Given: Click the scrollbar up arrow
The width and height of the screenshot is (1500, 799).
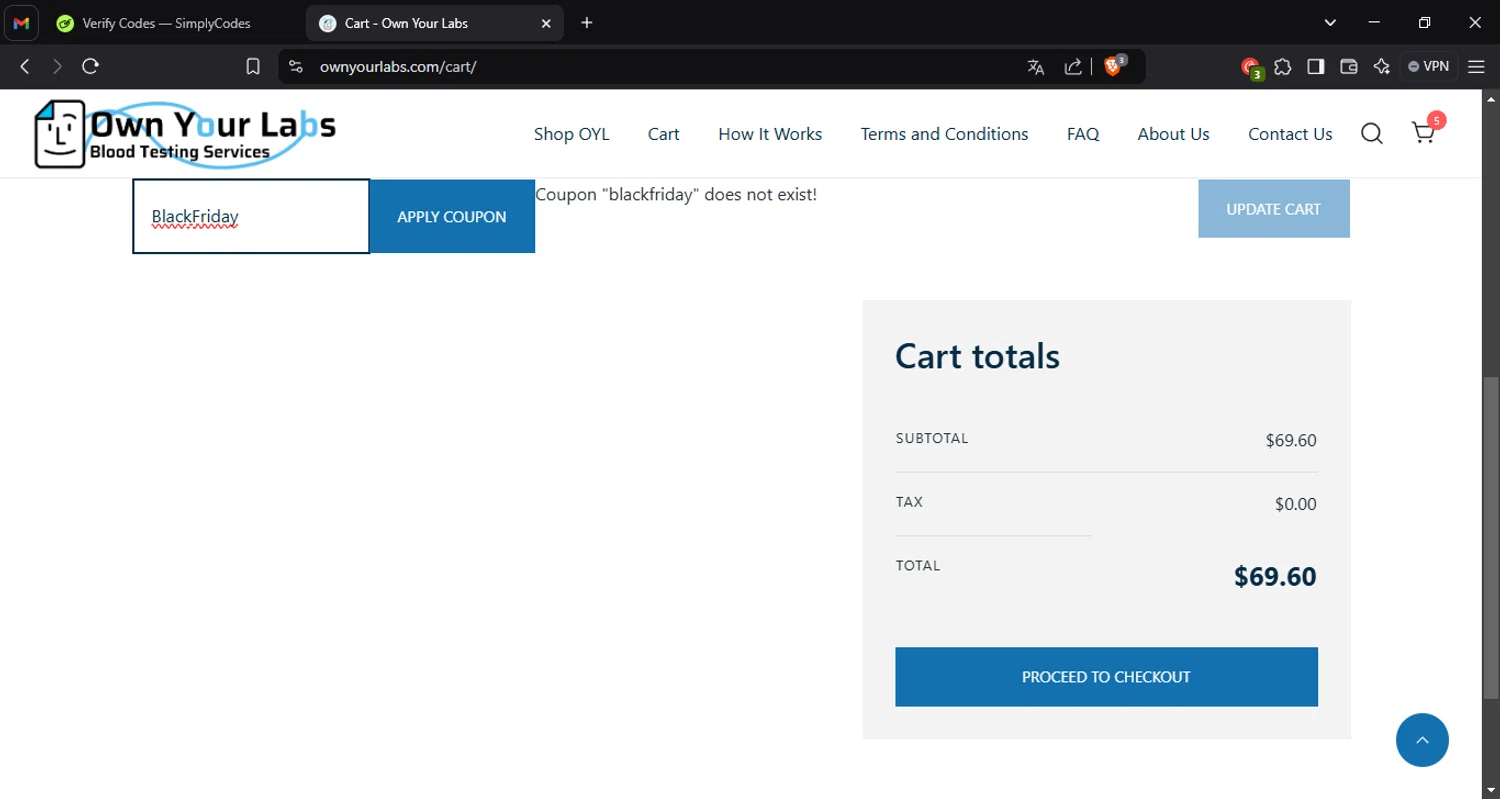Looking at the screenshot, I should click(x=1491, y=98).
